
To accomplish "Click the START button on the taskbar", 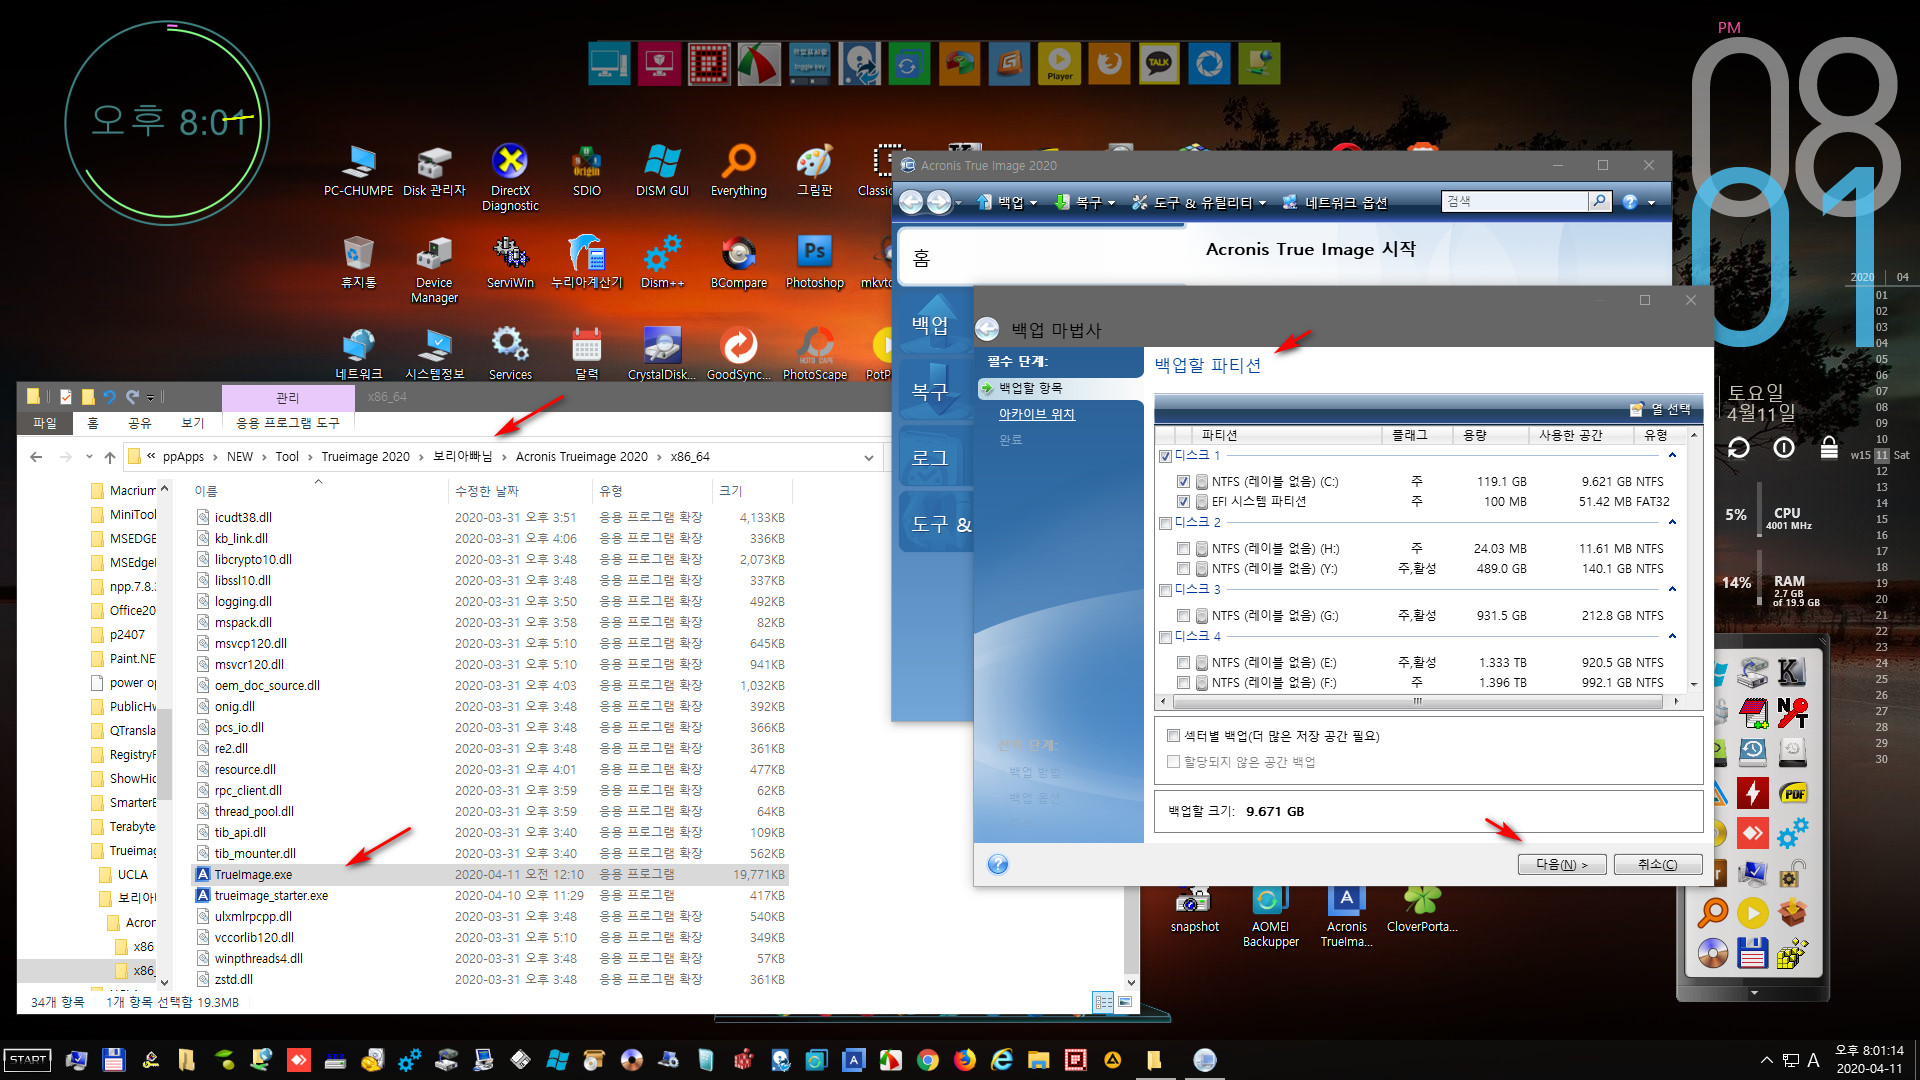I will click(x=28, y=1060).
